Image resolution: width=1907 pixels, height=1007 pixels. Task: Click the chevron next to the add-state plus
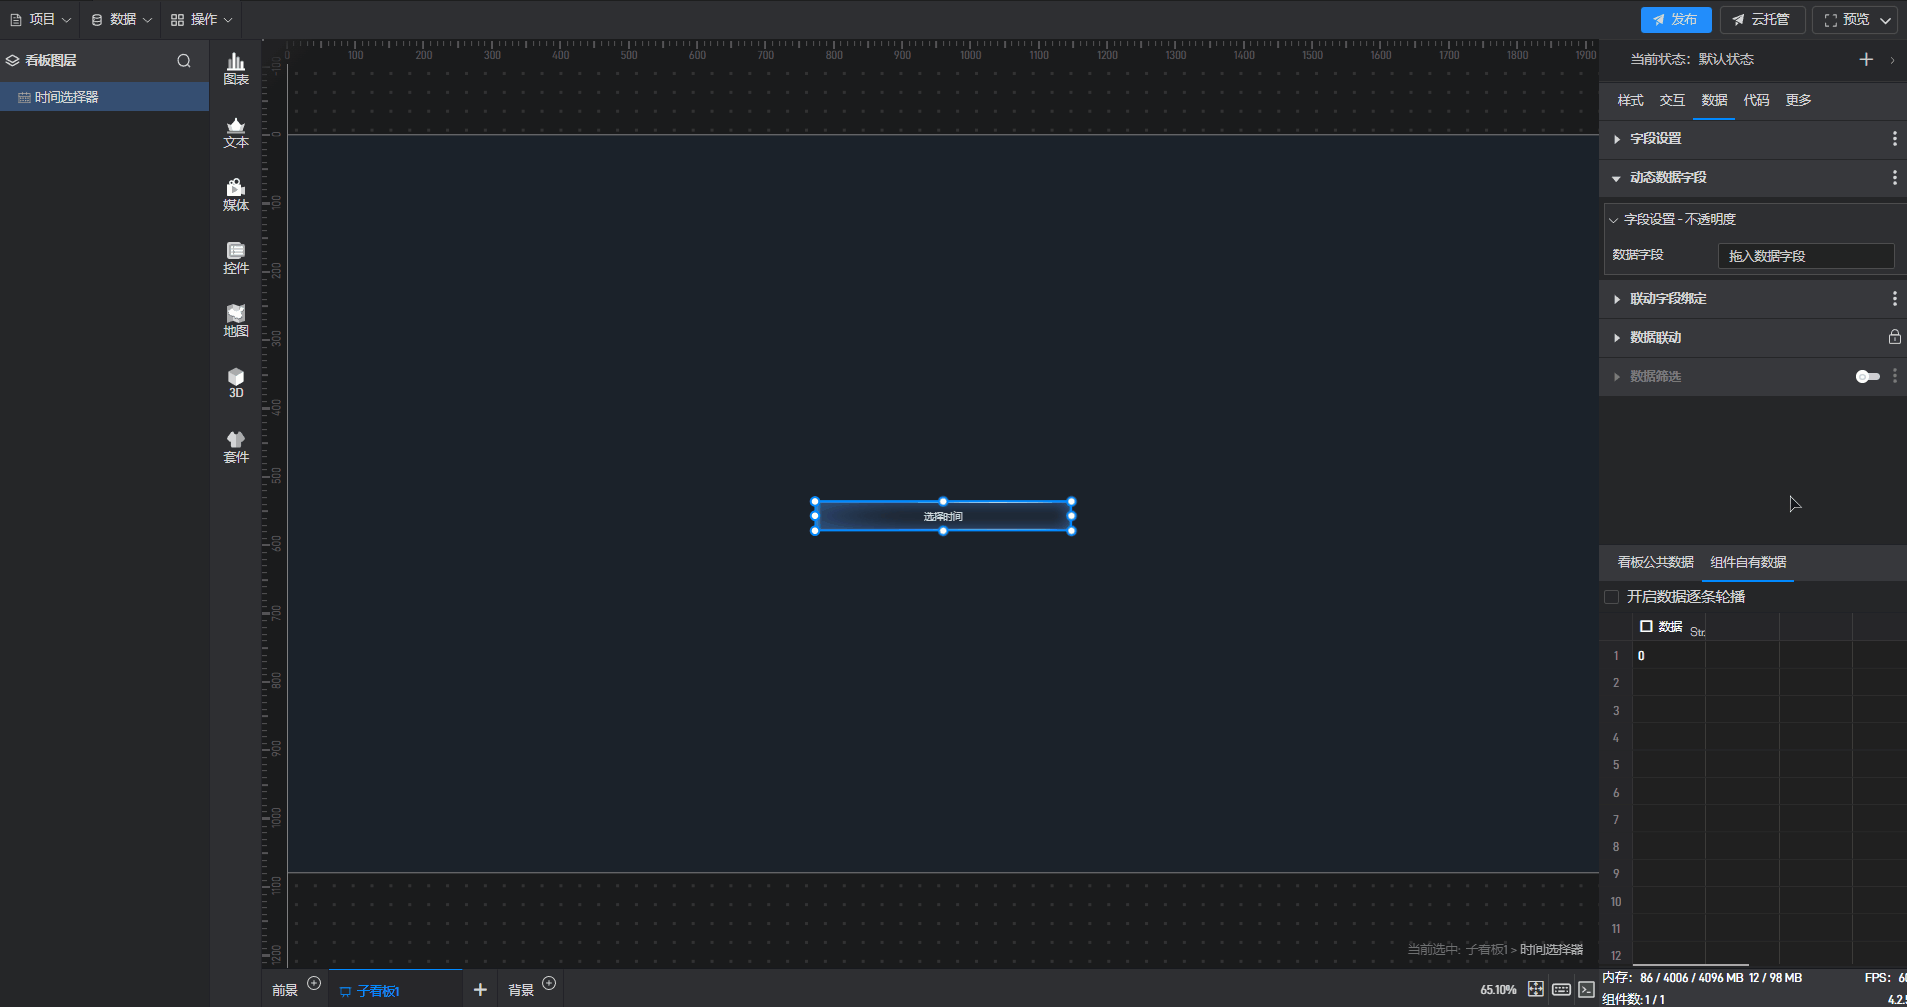pyautogui.click(x=1893, y=60)
